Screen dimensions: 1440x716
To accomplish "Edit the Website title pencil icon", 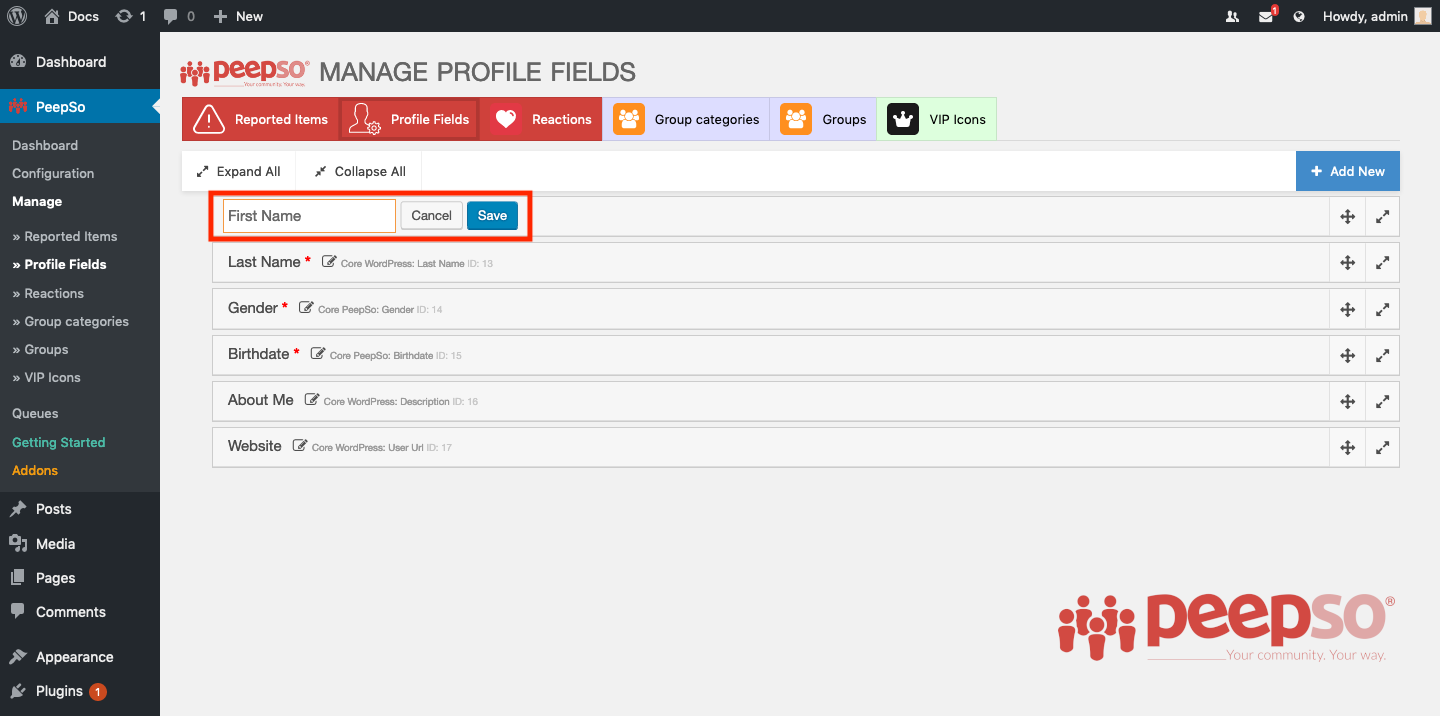I will (x=300, y=446).
